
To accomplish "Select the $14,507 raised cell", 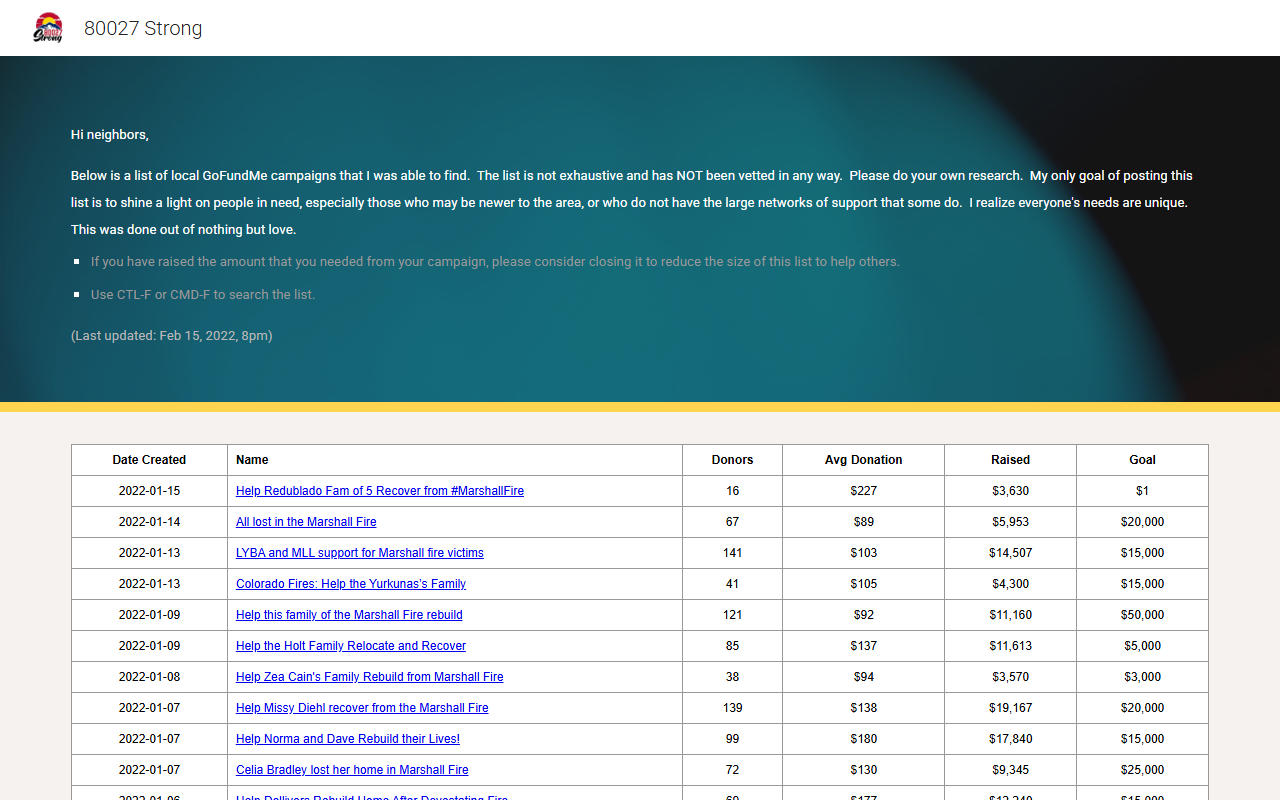I will point(1010,553).
